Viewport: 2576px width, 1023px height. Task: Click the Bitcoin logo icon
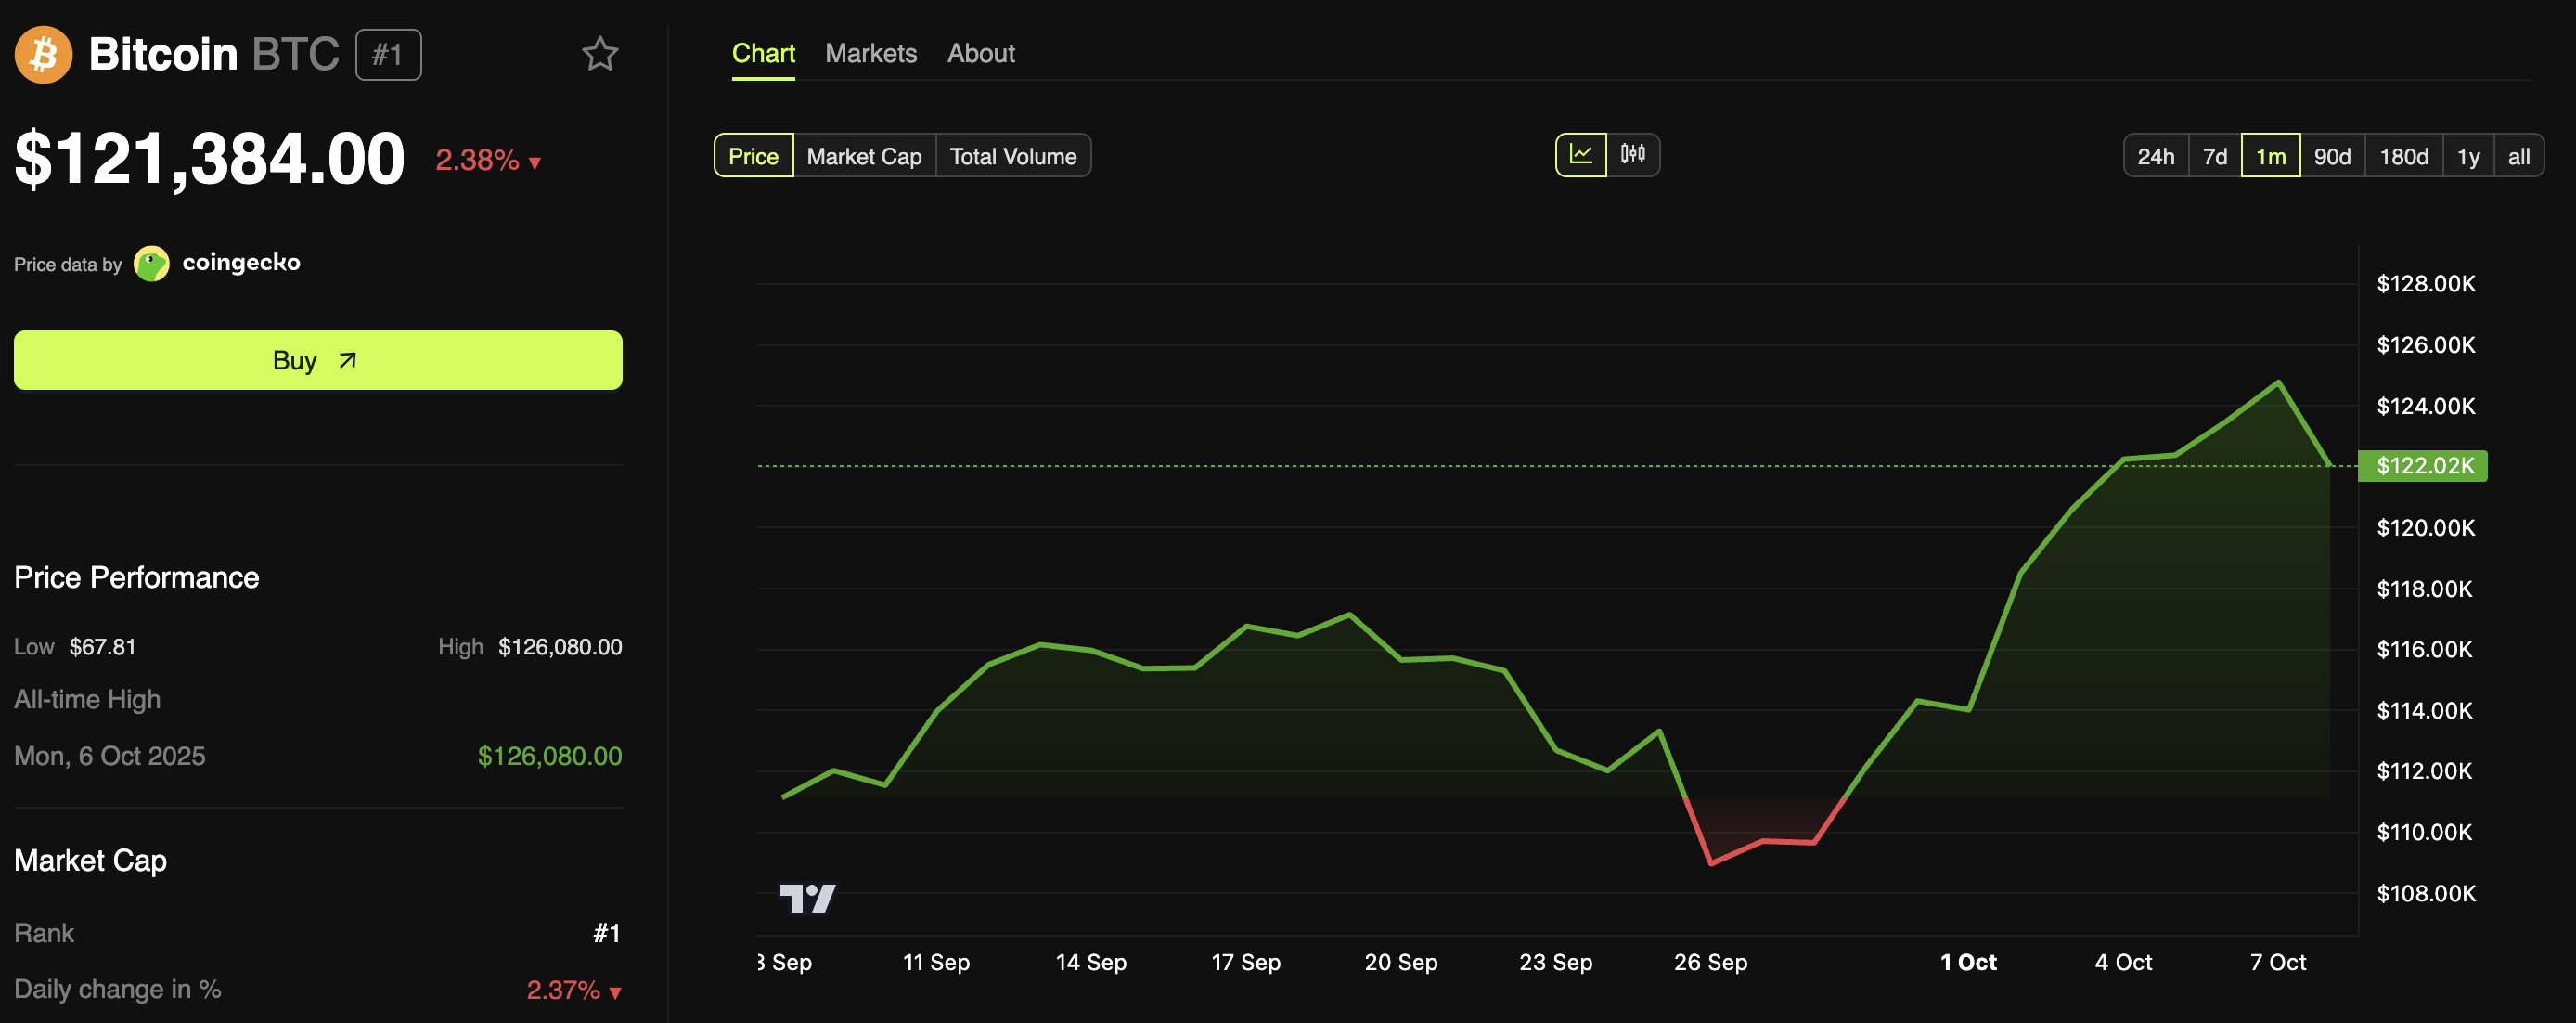click(42, 54)
